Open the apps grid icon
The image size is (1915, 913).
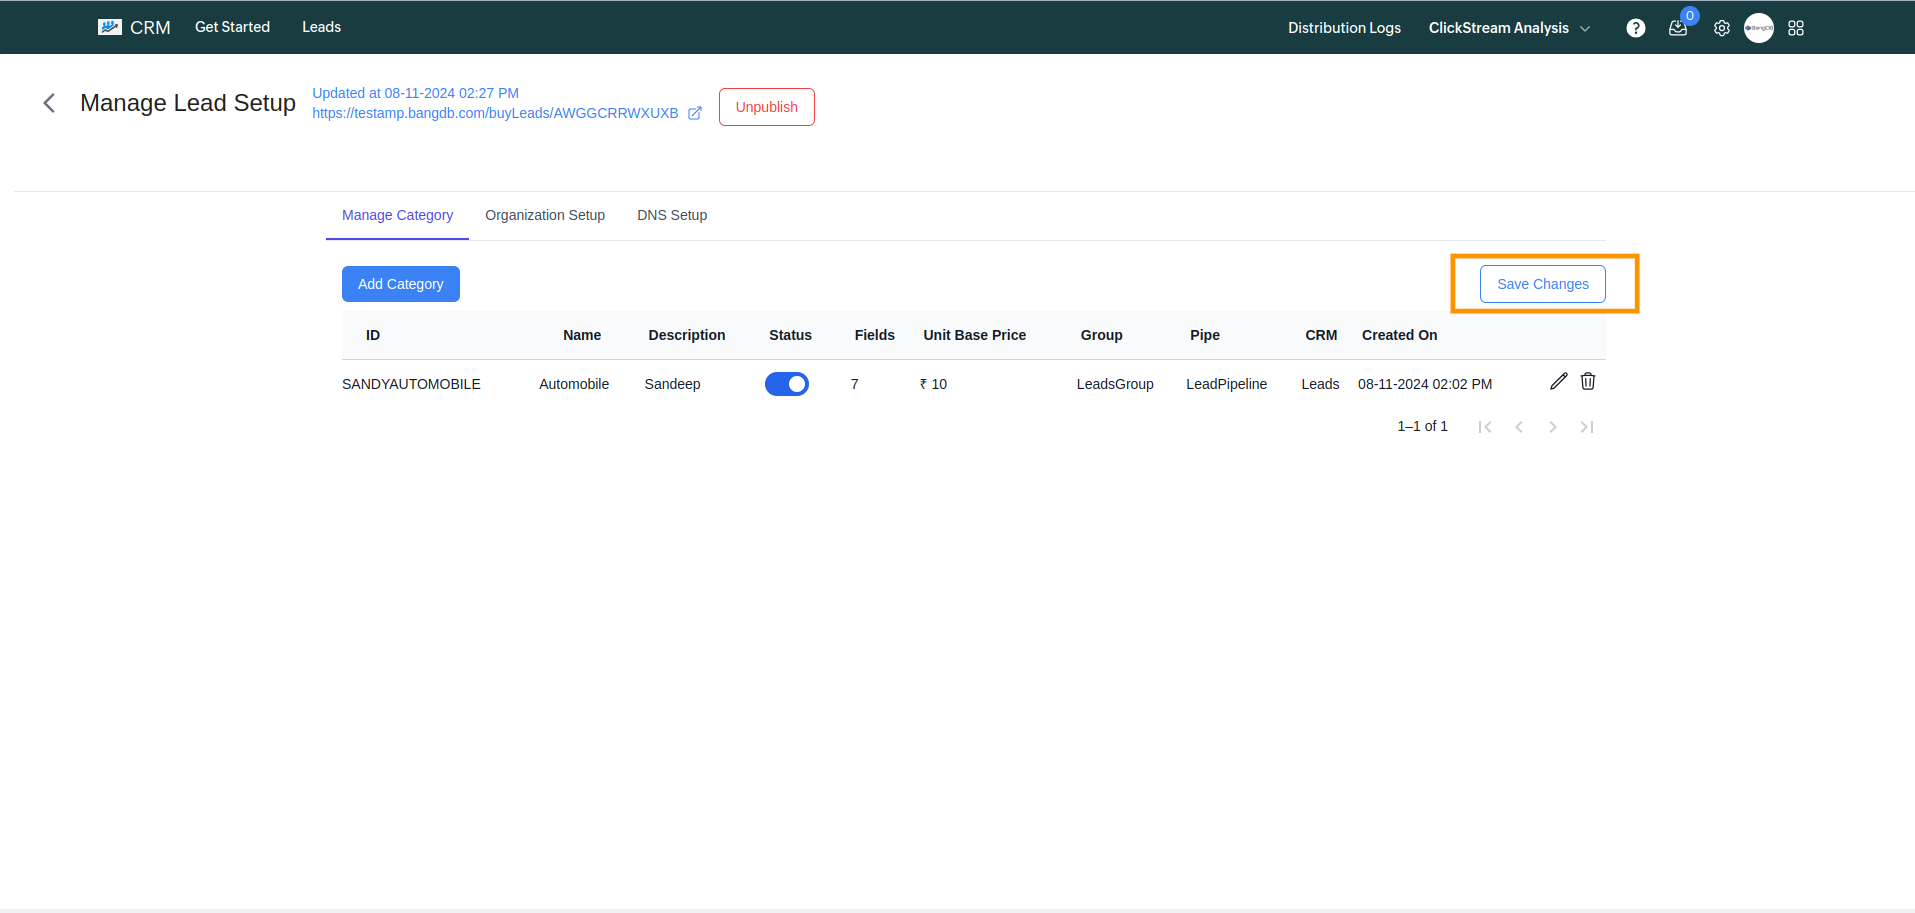coord(1796,28)
